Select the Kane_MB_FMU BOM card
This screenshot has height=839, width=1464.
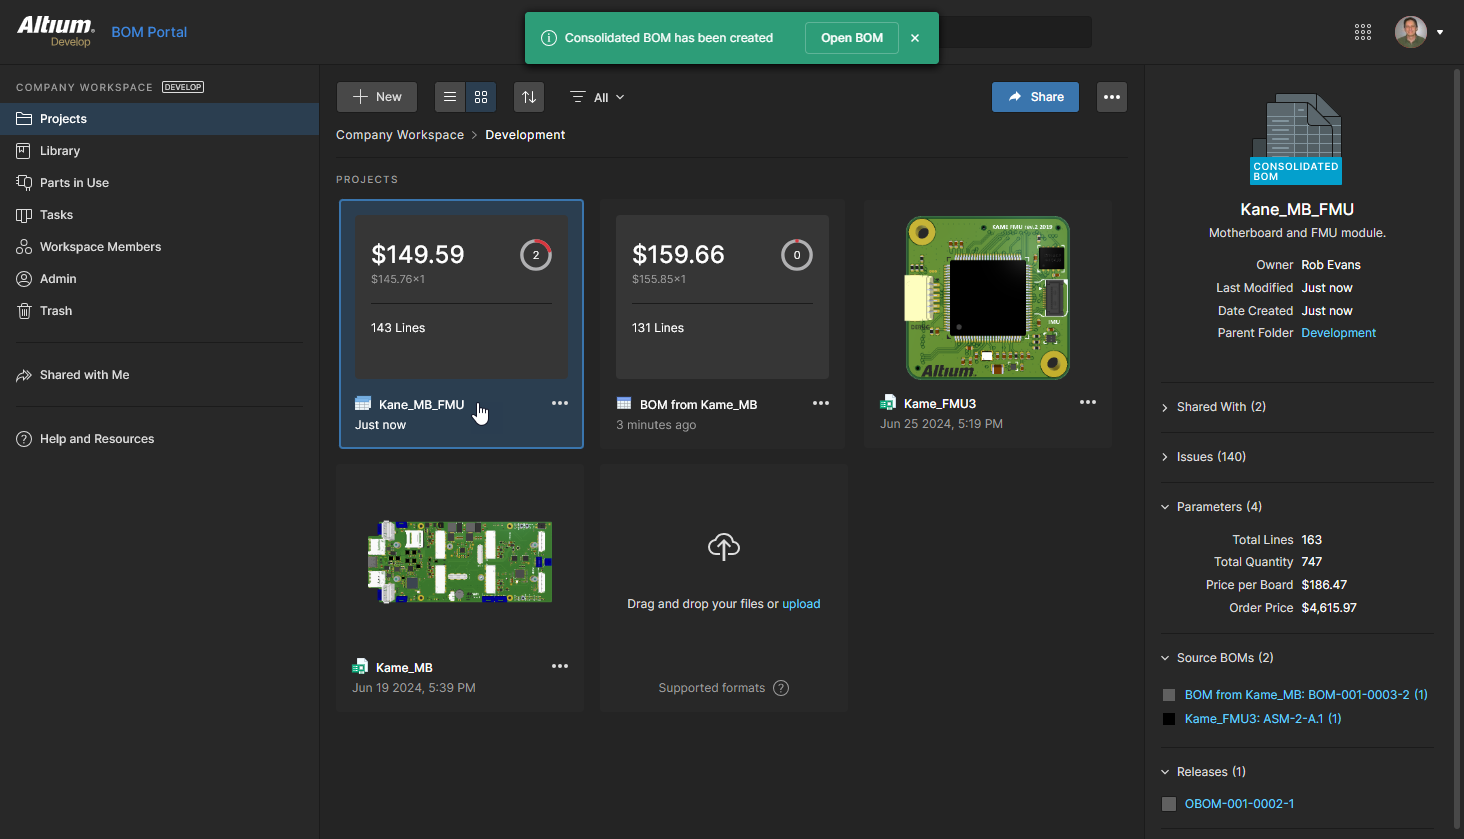pyautogui.click(x=461, y=324)
